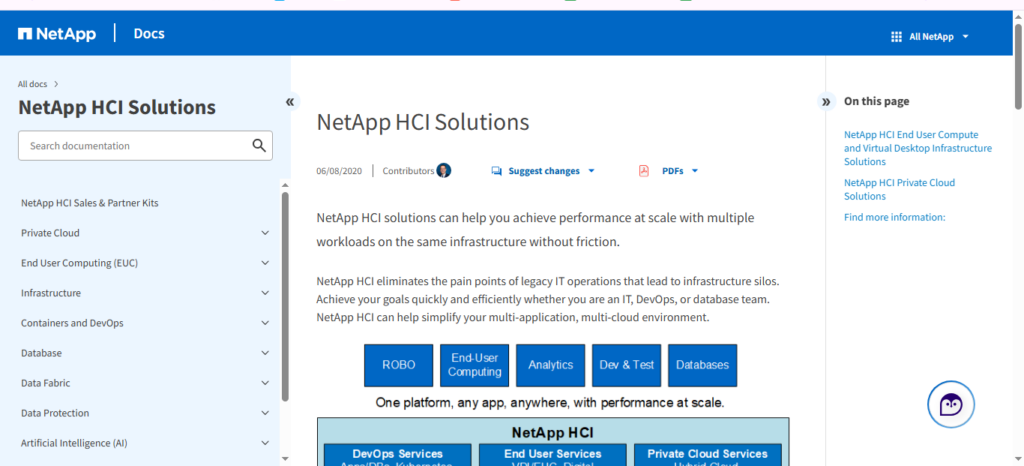Image resolution: width=1024 pixels, height=466 pixels.
Task: Click End-User Computing box in diagram
Action: [x=475, y=365]
